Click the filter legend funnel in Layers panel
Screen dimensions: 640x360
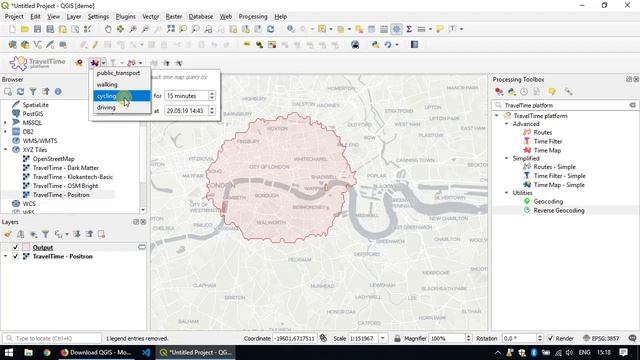[x=45, y=234]
